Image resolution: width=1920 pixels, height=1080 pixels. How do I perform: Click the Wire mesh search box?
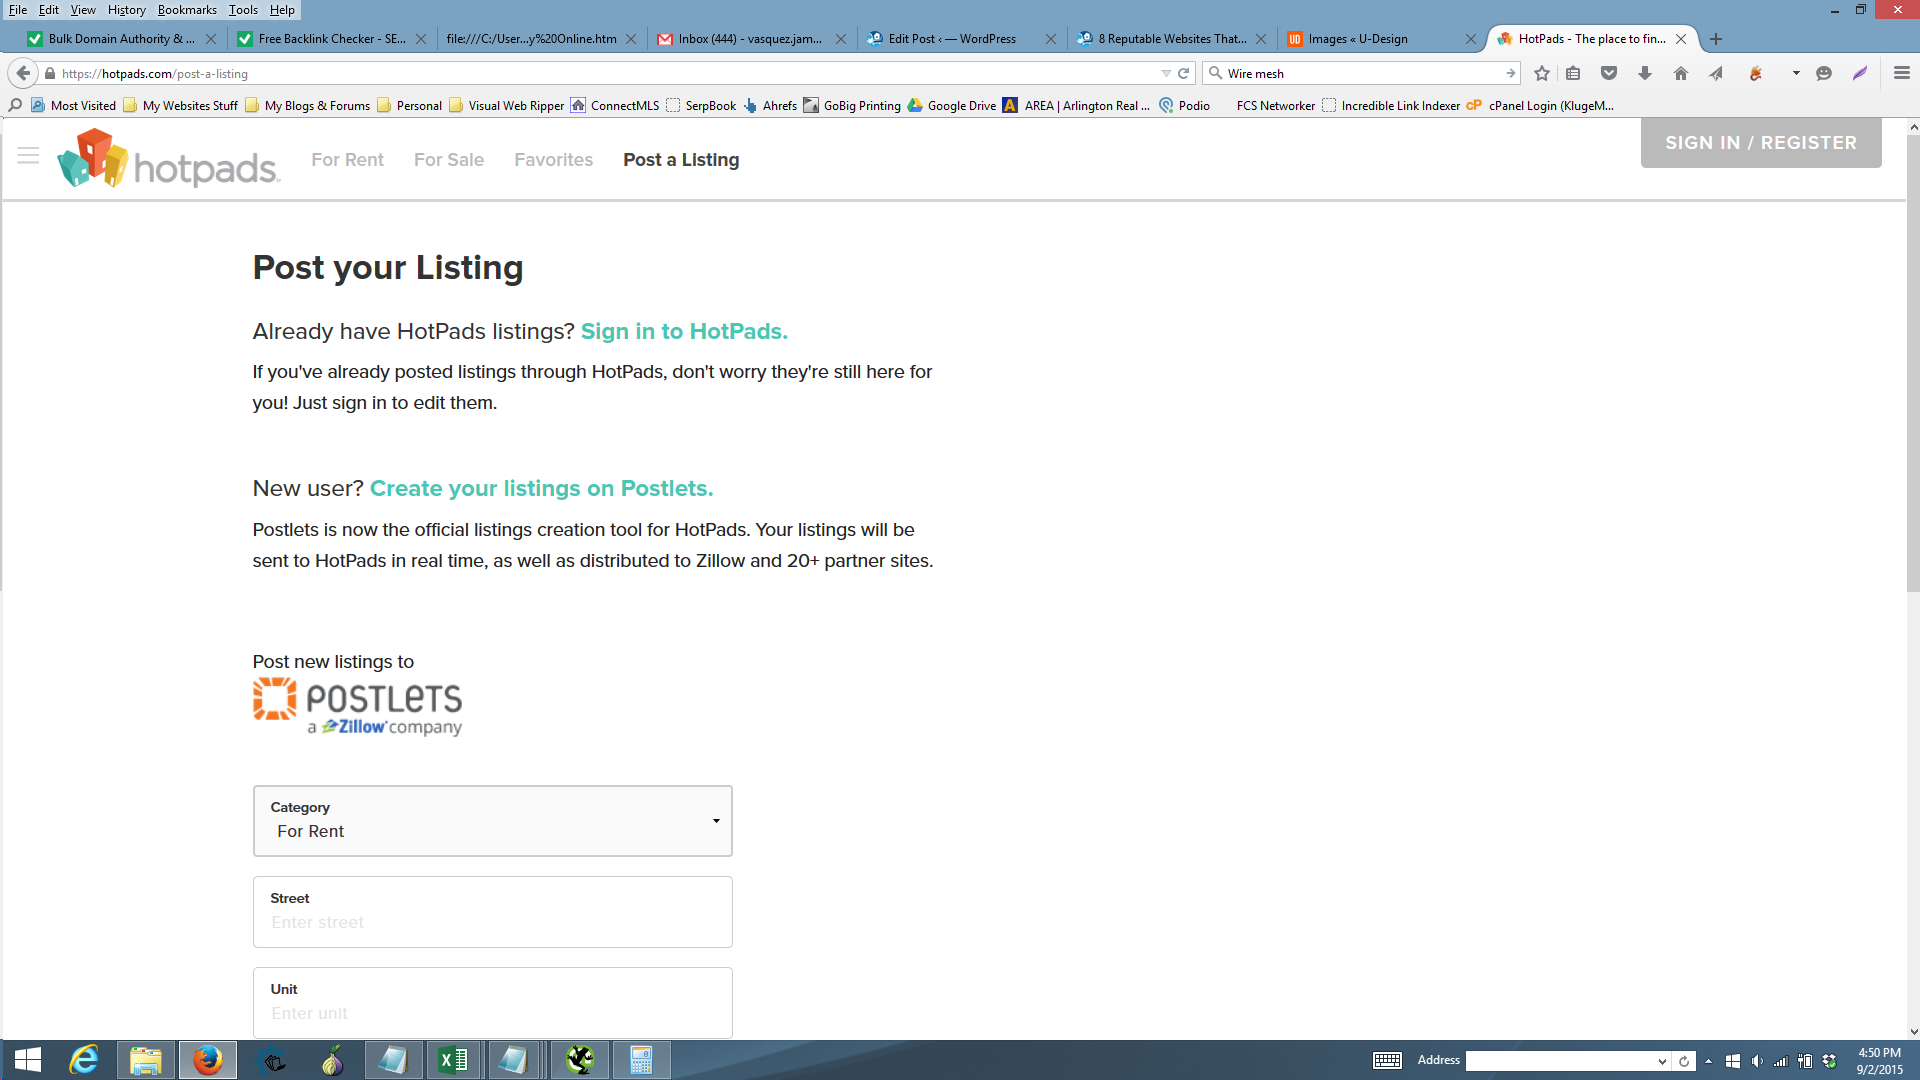(1360, 73)
